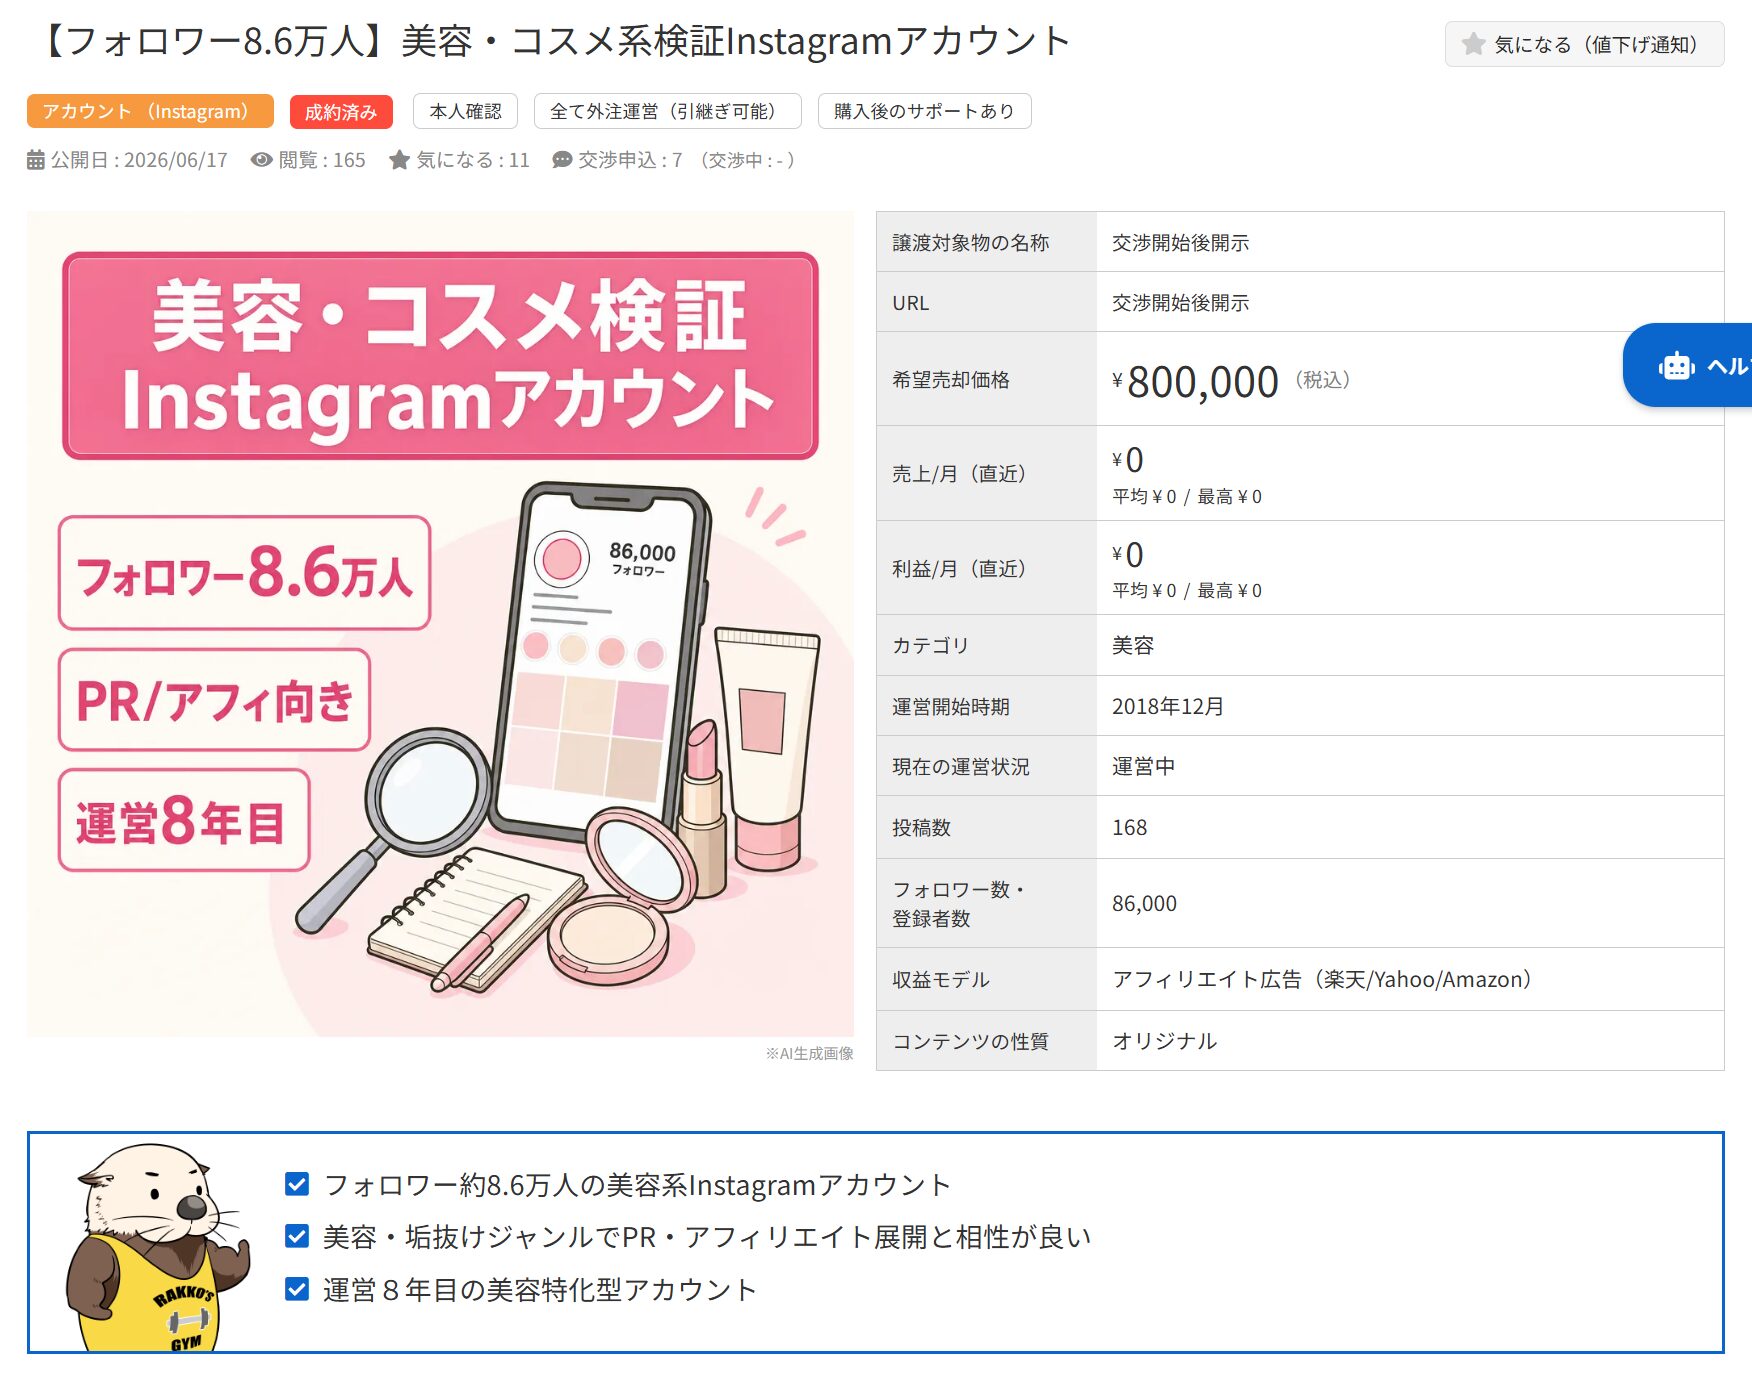Viewport: 1752px width, 1373px height.
Task: Click the eye icon beside 閲覧 count
Action: click(x=261, y=160)
